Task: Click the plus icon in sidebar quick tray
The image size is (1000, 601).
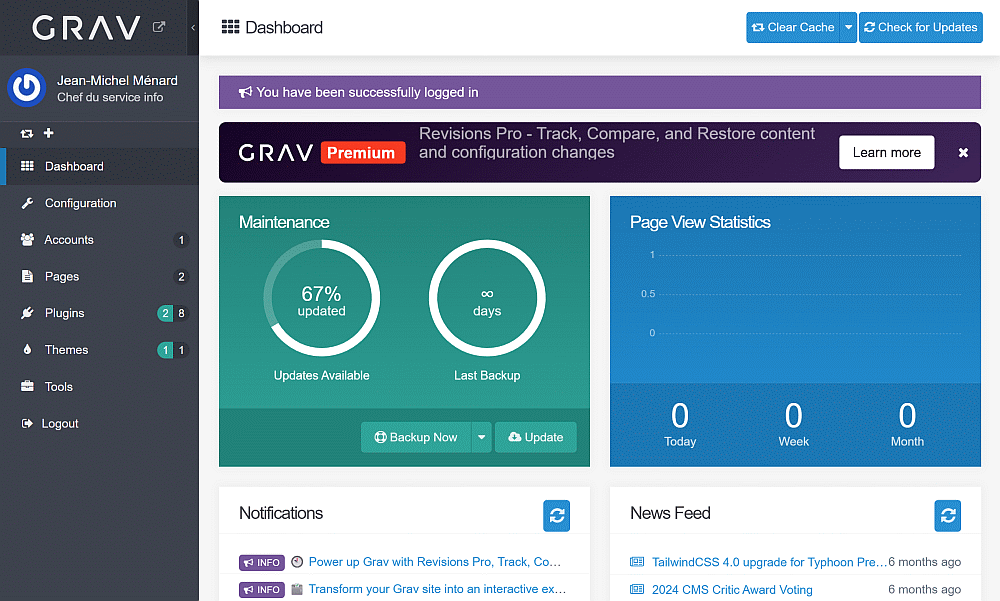Action: 49,134
